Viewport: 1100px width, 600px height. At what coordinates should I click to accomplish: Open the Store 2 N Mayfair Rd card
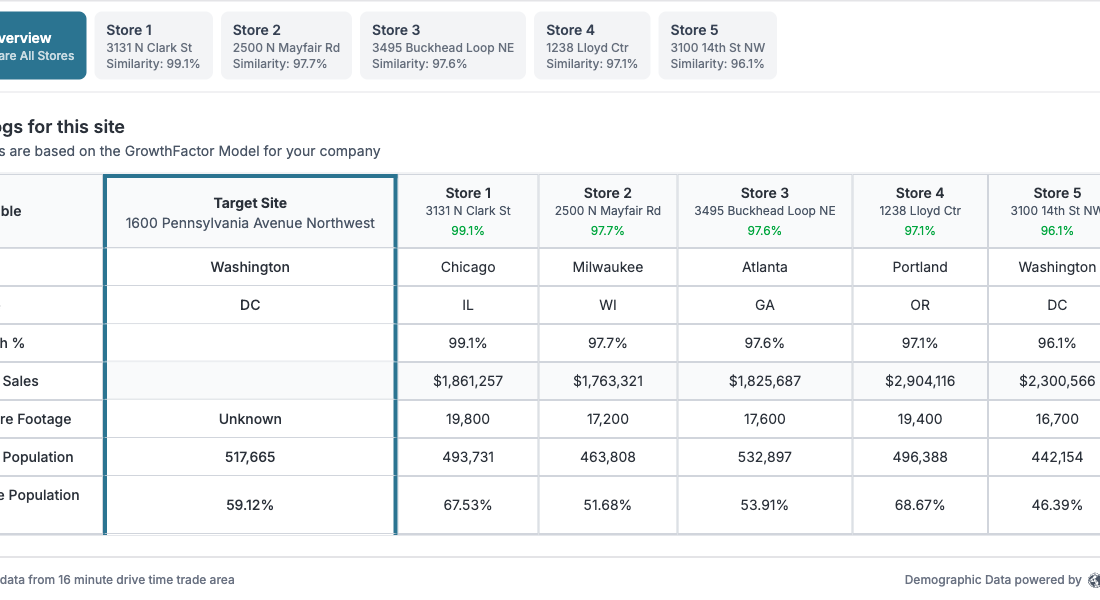(286, 44)
